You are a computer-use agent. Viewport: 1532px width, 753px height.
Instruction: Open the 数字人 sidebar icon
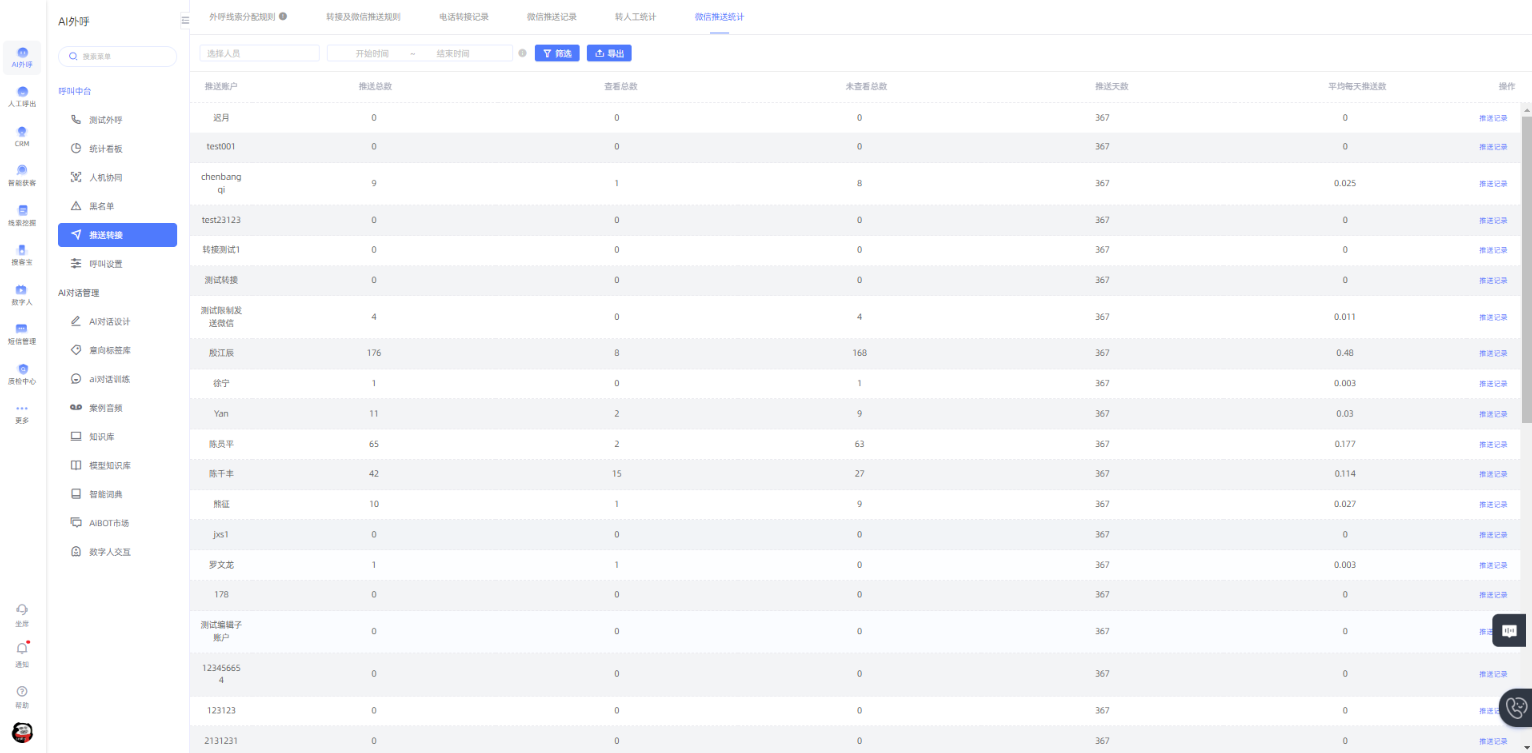(22, 290)
